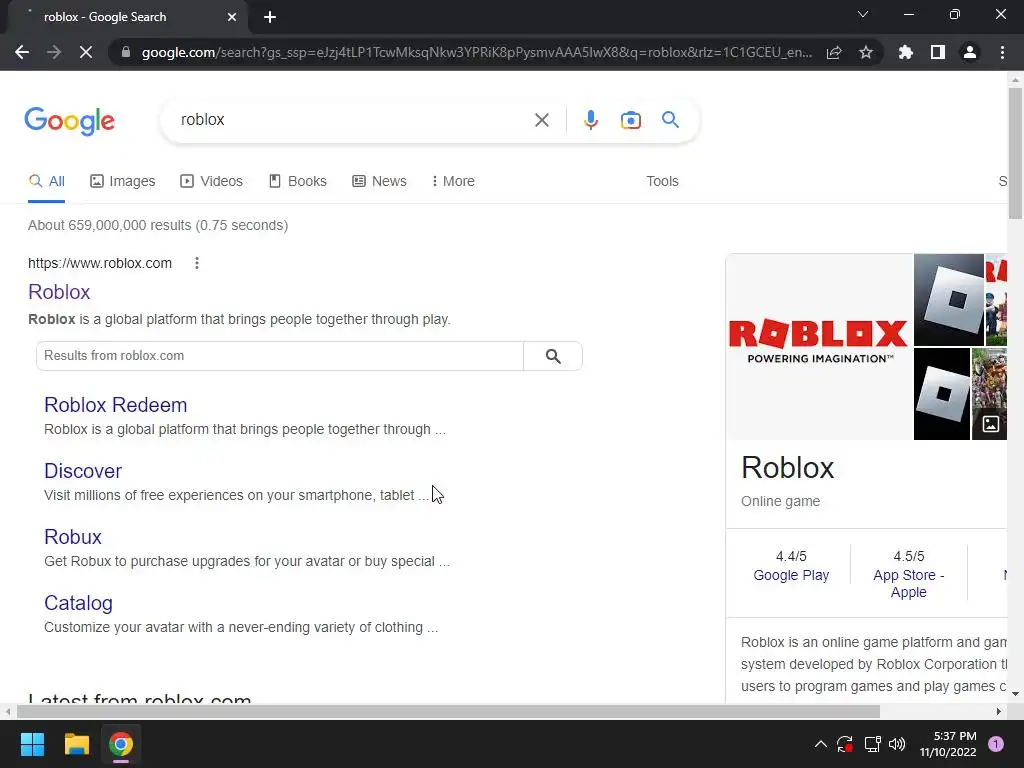This screenshot has width=1024, height=768.
Task: Clear the roblox search query
Action: click(541, 120)
